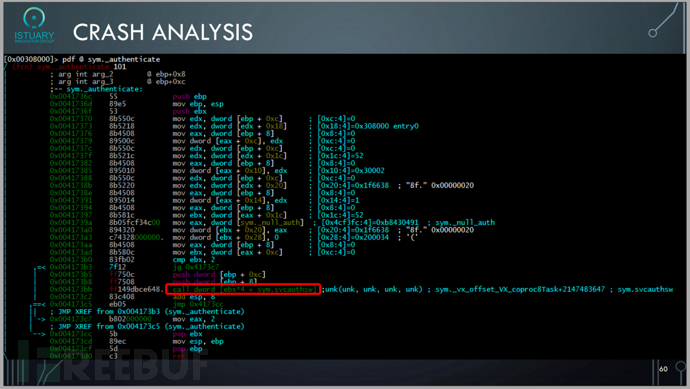Click the 'sym._vx_offset_VX_coproc8Task+2147483647' comment
Screen dimensions: 690x389
point(520,289)
